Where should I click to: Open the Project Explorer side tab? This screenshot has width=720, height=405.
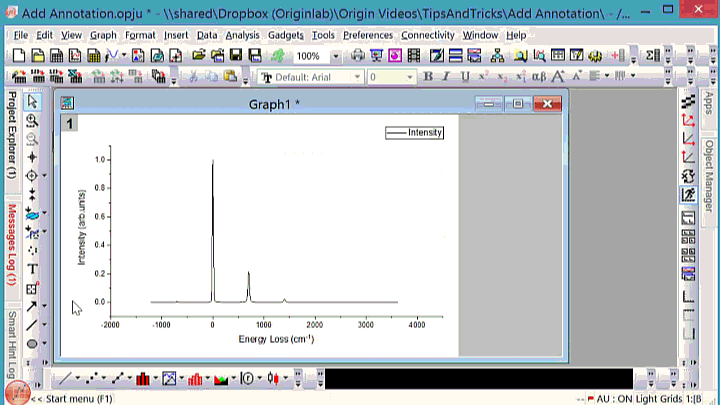(x=11, y=135)
